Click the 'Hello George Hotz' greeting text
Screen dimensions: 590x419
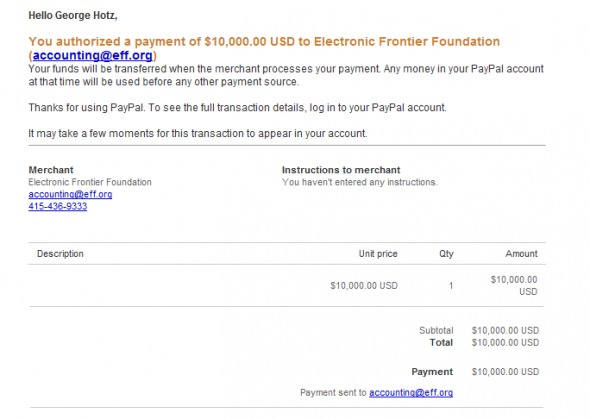[73, 15]
